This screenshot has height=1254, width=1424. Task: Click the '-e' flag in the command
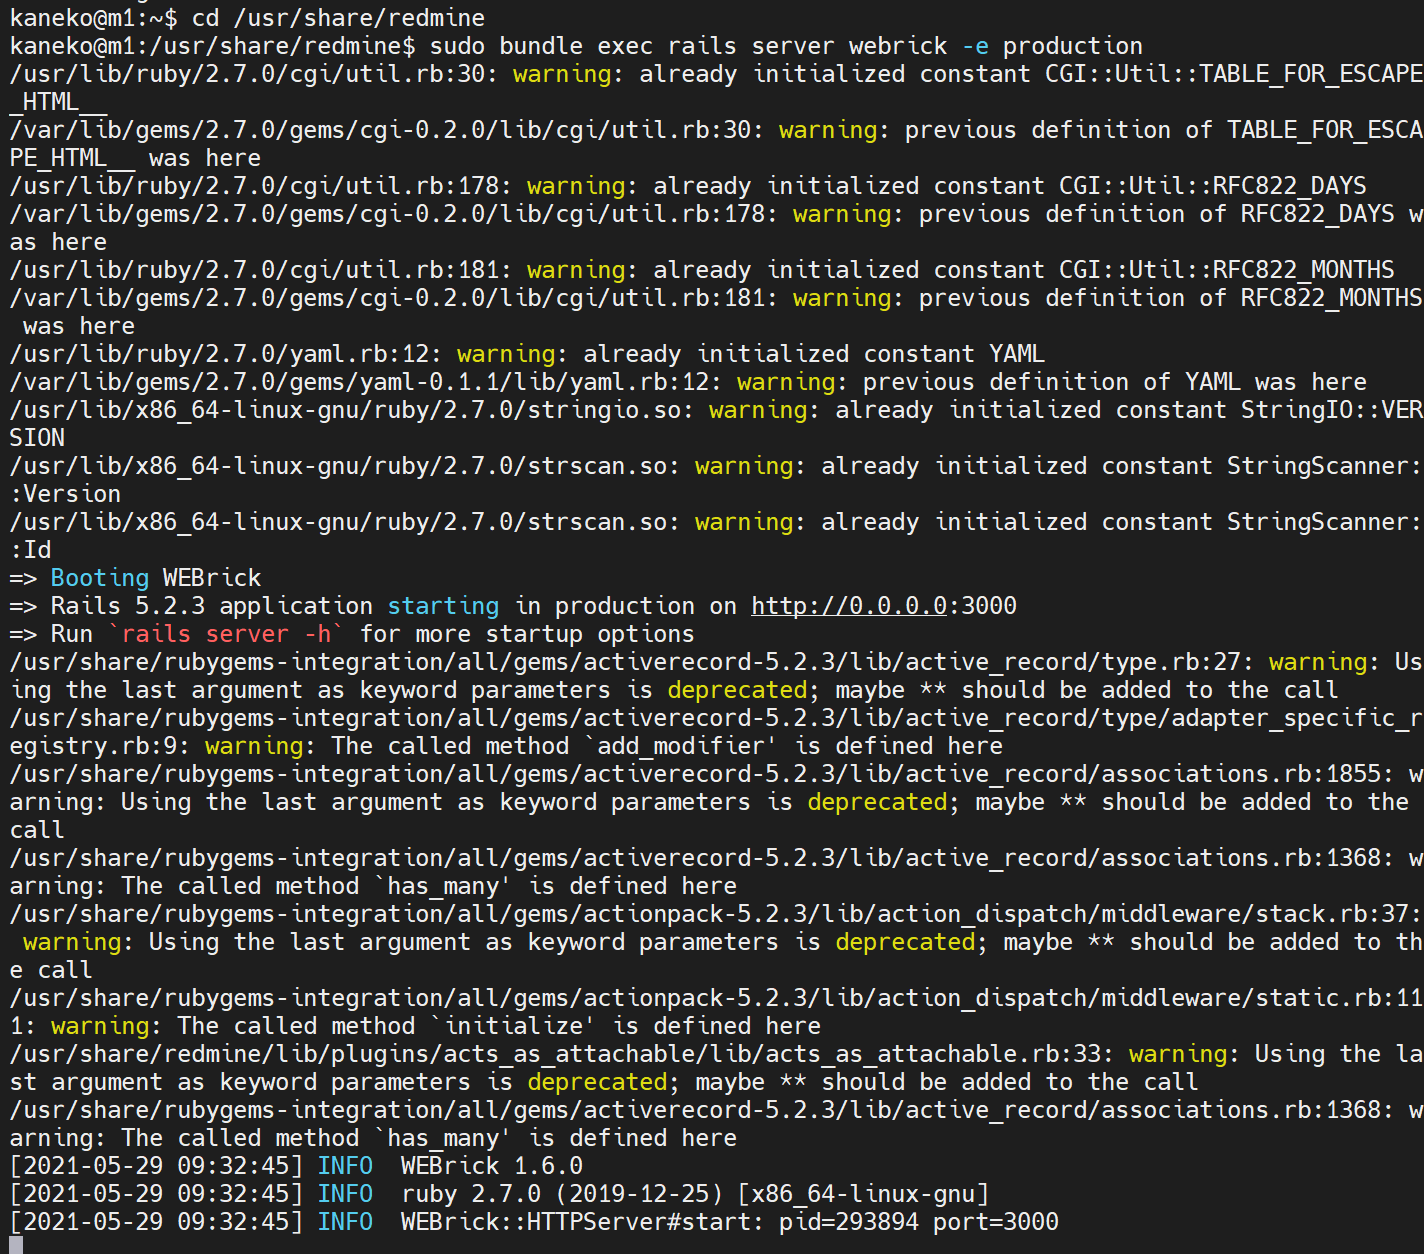975,46
